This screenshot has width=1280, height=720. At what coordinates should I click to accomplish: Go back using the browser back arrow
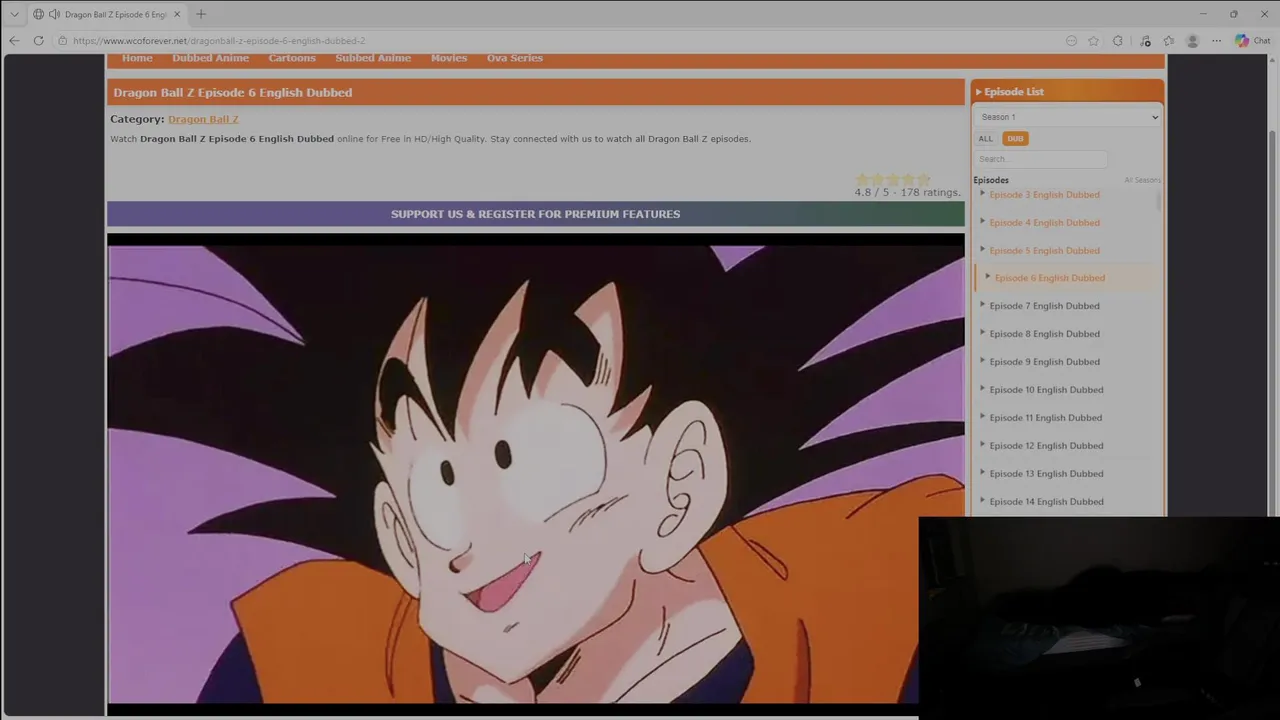coord(14,41)
